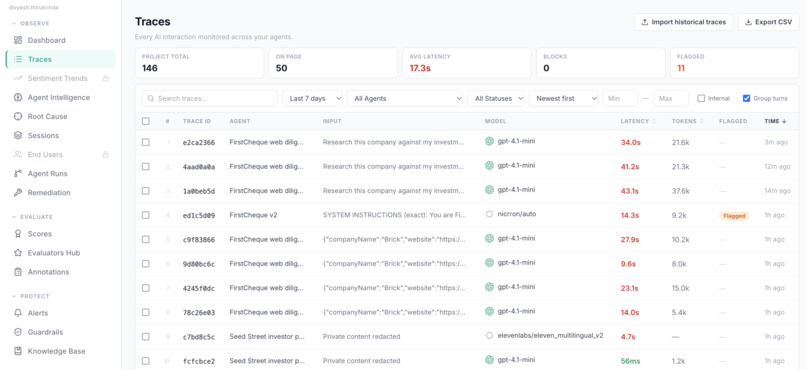Collapse the PROTECT sidebar section
This screenshot has height=370, width=806.
(31, 296)
